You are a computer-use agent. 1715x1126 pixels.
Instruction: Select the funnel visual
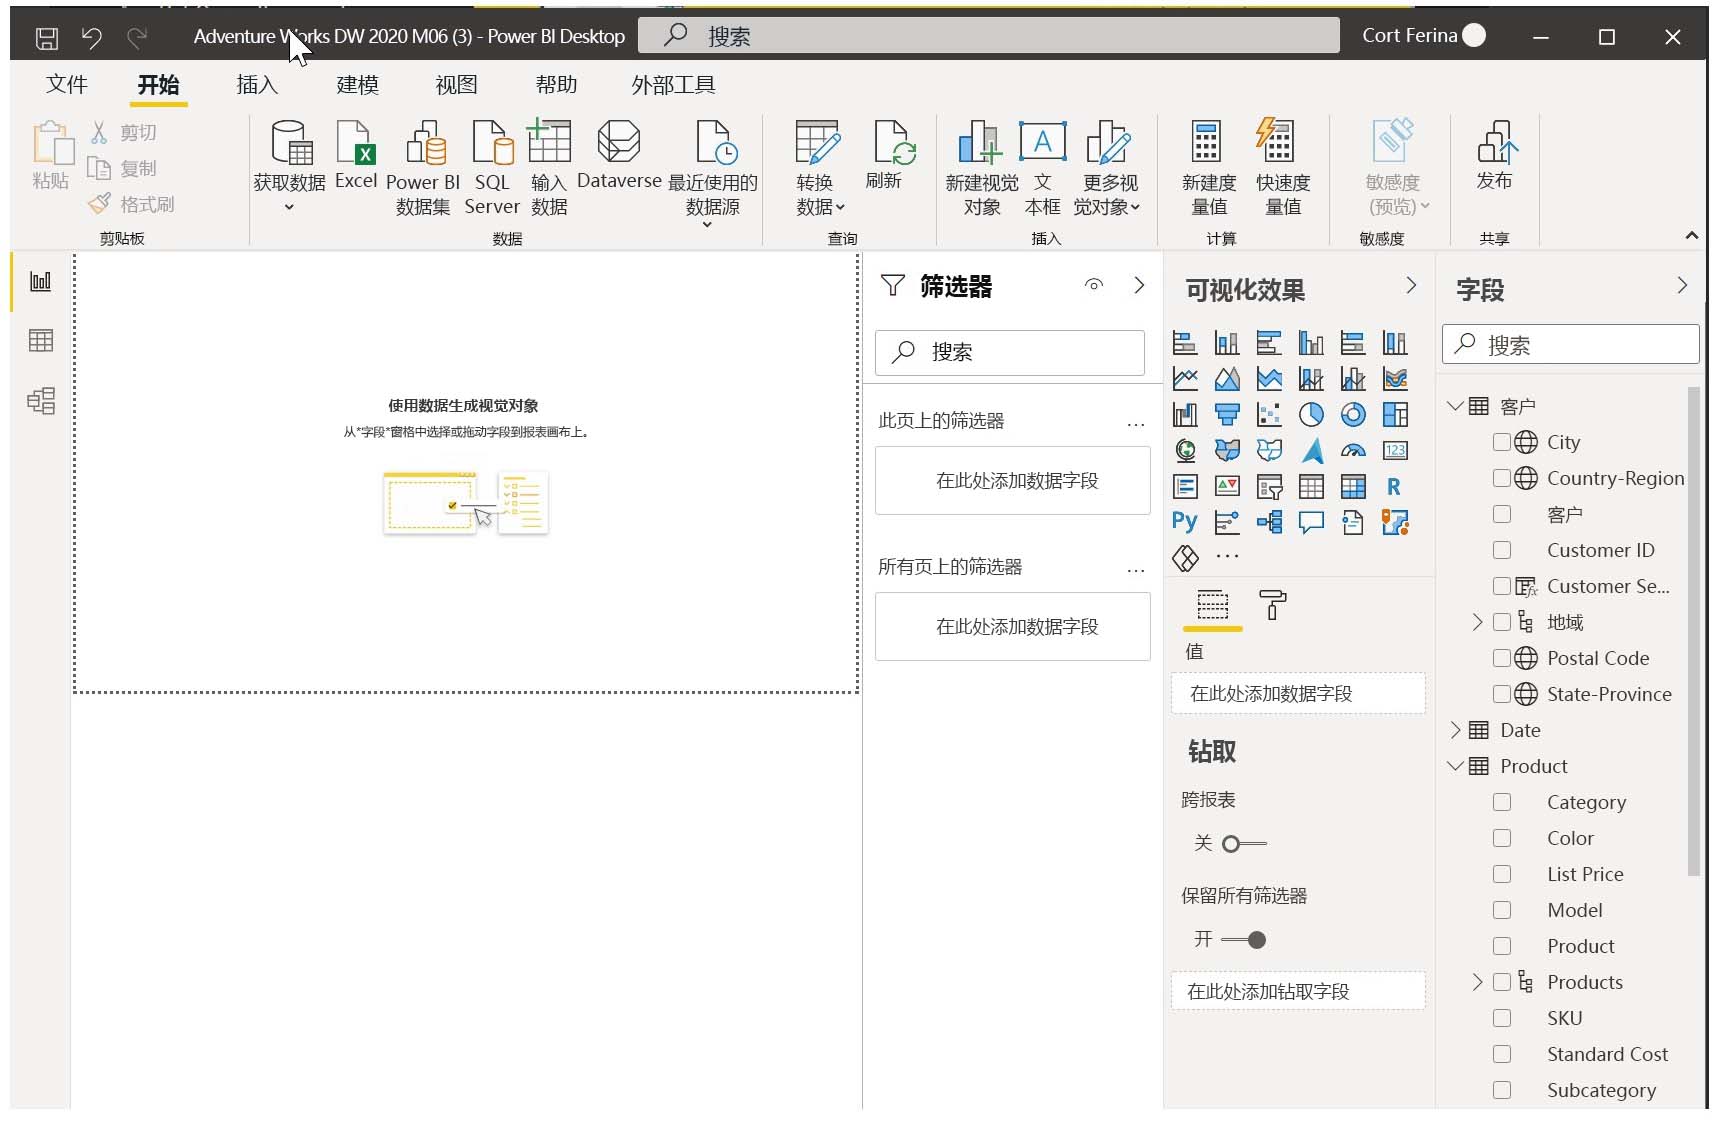tap(1227, 414)
